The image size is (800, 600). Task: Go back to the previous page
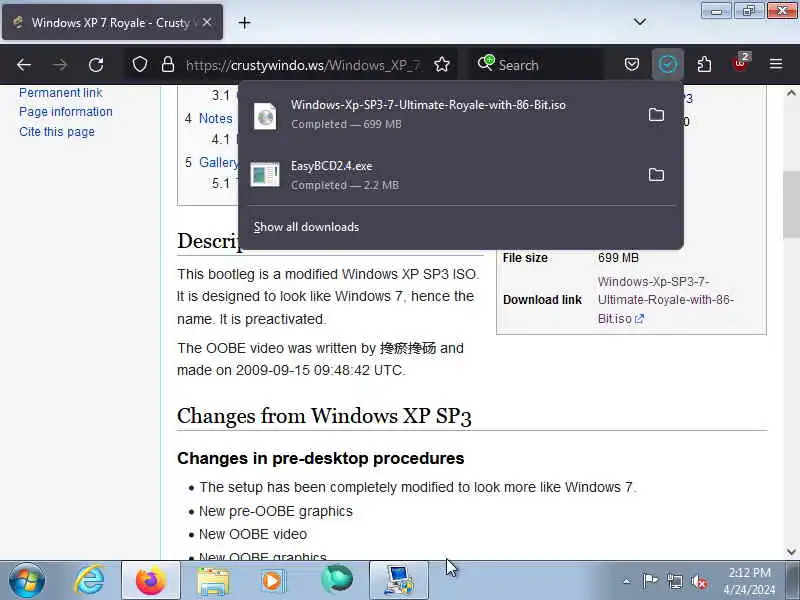24,65
